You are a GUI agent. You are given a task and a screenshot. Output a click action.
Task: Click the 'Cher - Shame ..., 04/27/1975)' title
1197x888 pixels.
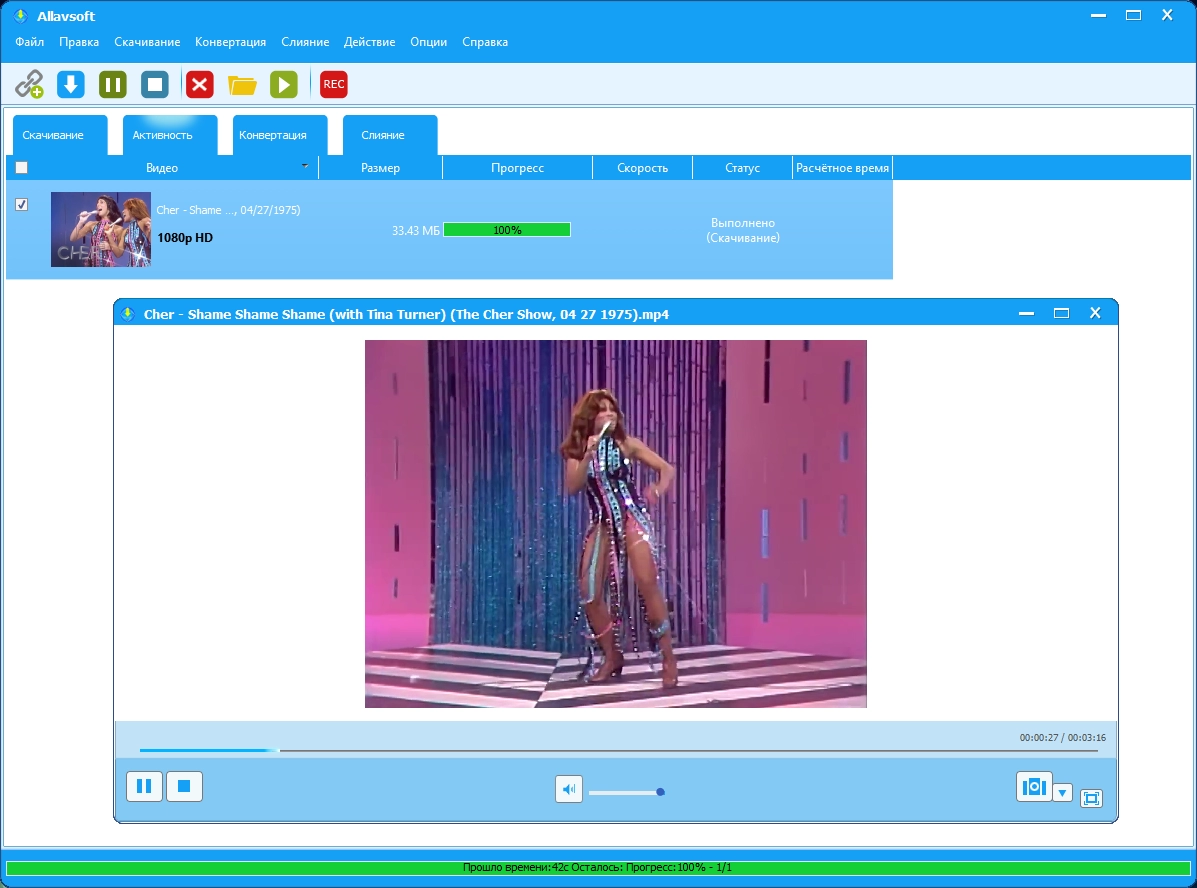point(228,210)
